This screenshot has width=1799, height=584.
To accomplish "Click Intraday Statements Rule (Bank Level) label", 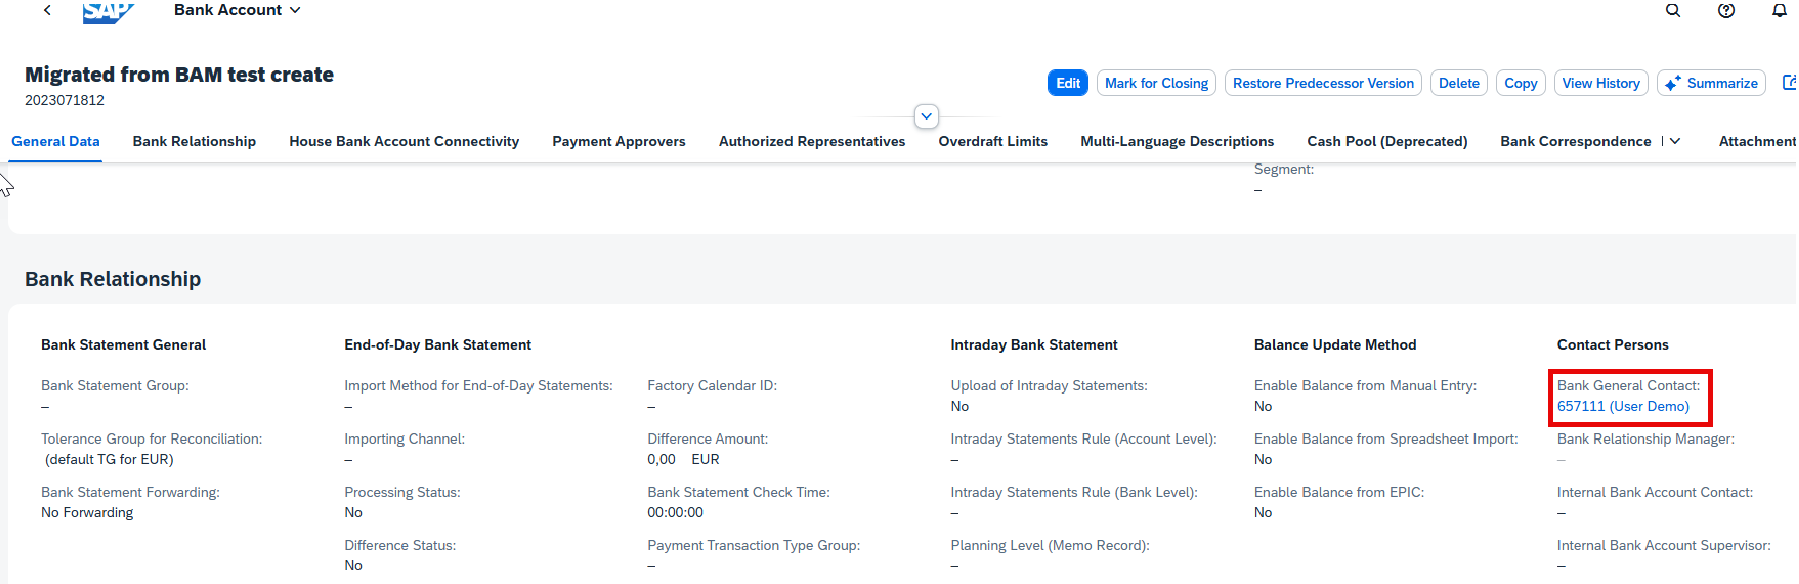I will [1074, 492].
